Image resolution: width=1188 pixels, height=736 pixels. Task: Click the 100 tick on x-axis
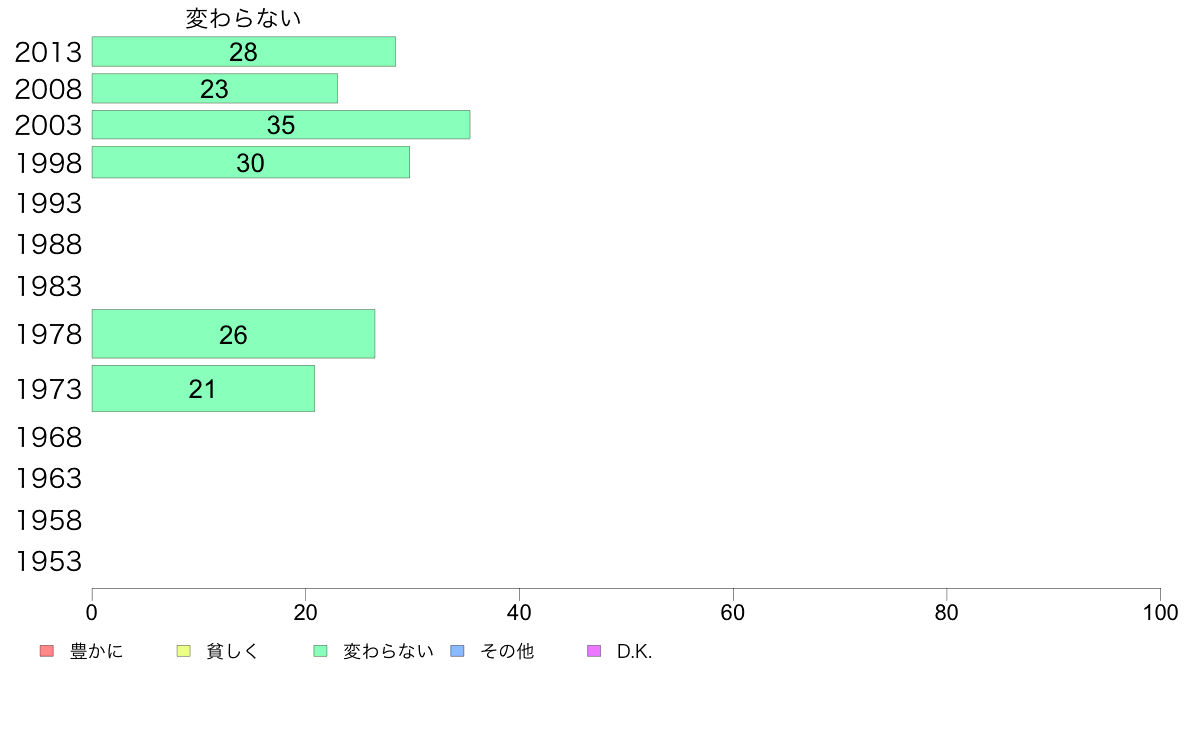(x=1160, y=612)
